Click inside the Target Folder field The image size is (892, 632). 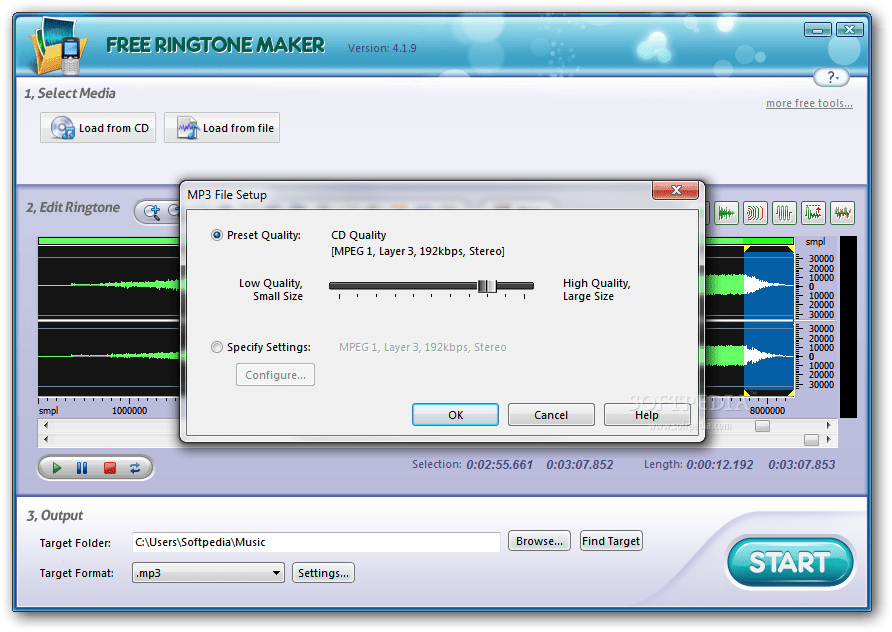coord(316,541)
